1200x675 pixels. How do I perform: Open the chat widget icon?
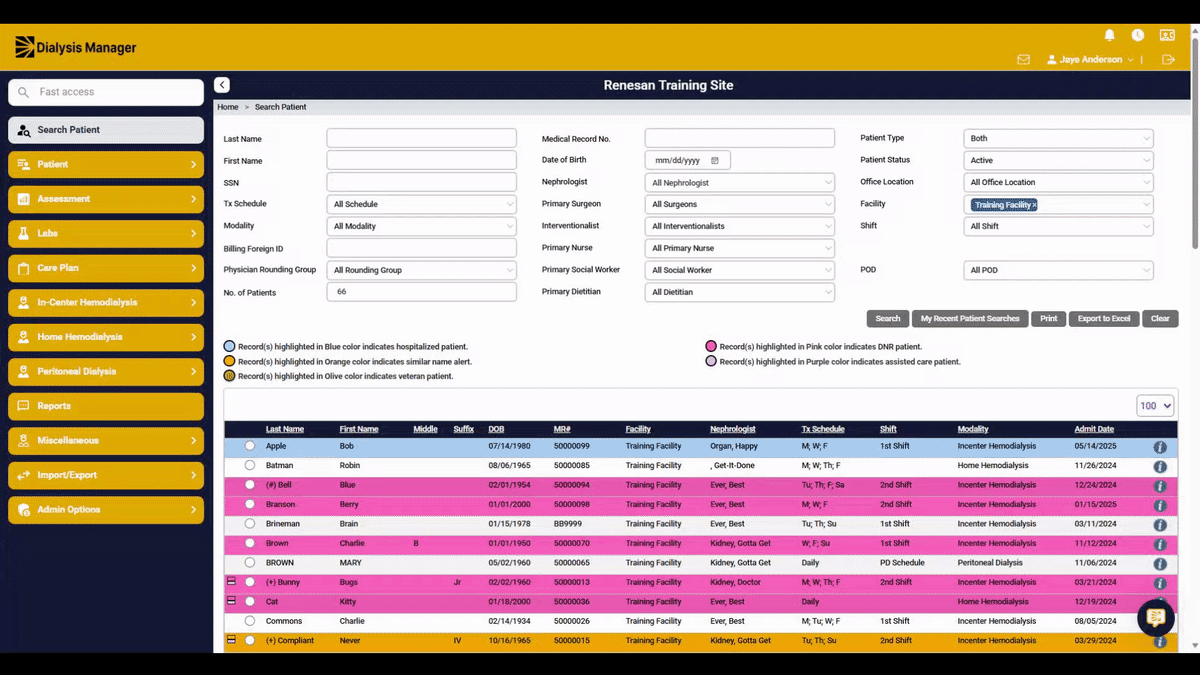[x=1156, y=617]
